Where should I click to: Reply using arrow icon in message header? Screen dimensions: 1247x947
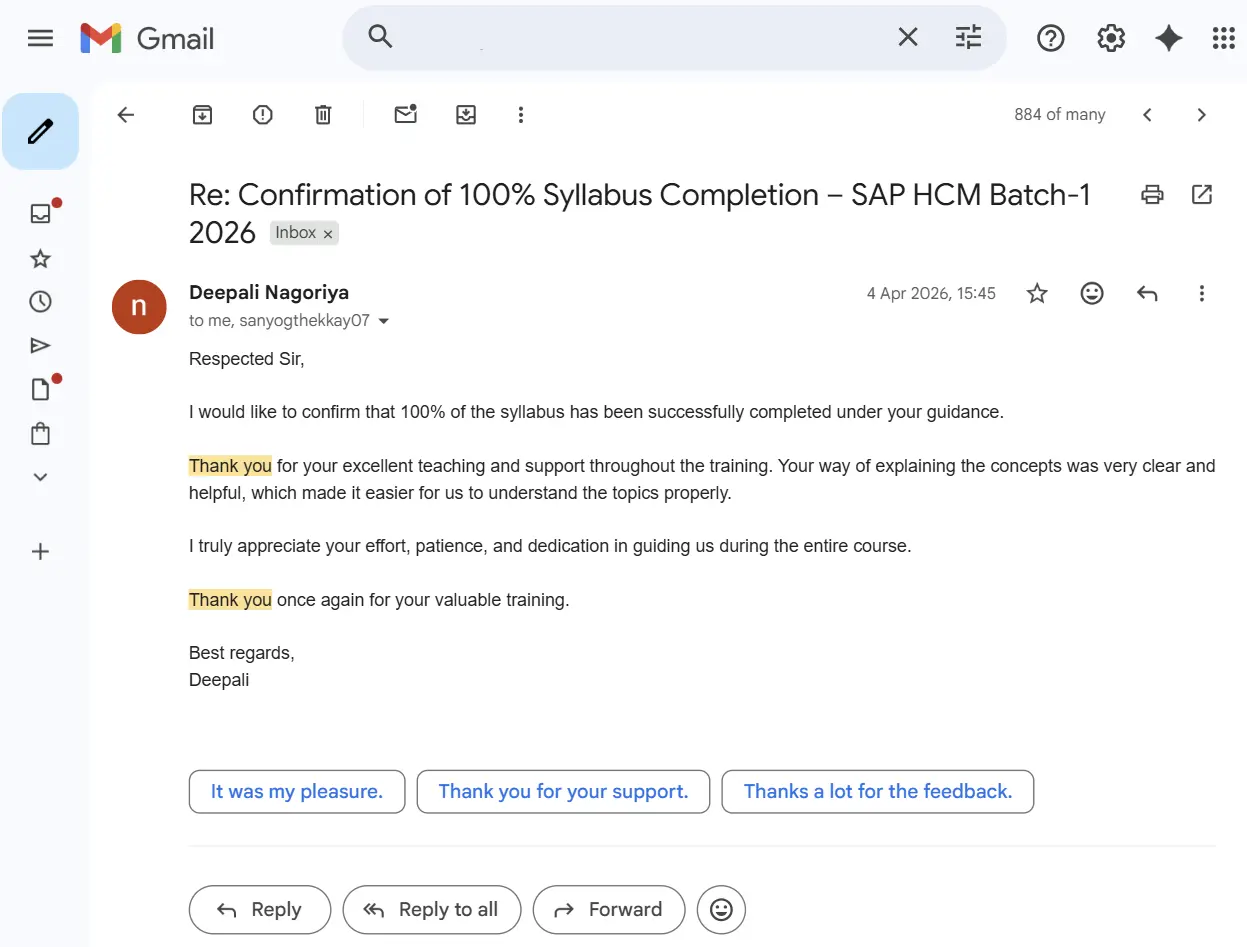coord(1147,293)
